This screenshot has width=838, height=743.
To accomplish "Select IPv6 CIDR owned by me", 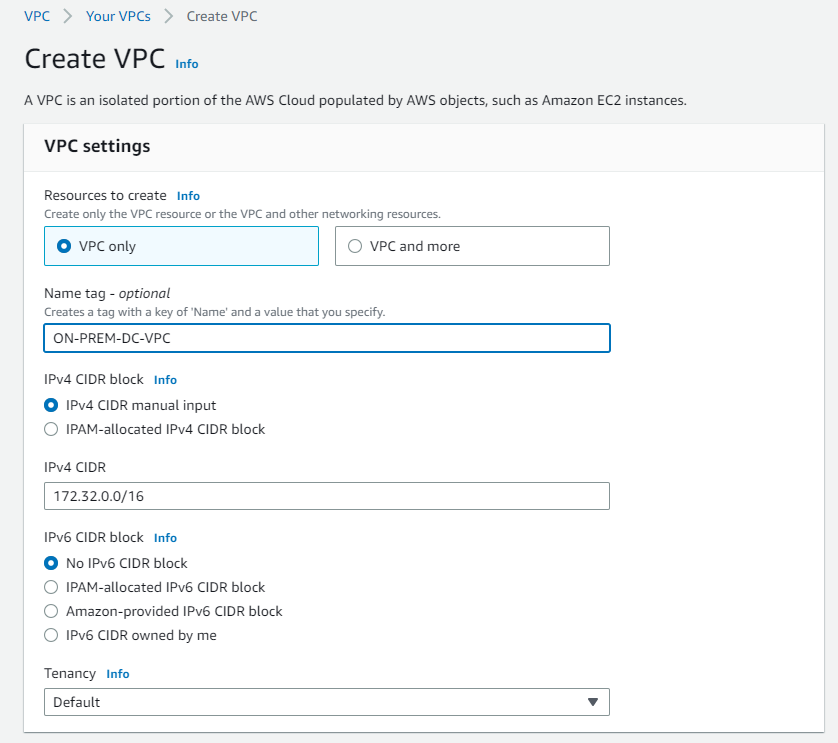I will tap(51, 635).
